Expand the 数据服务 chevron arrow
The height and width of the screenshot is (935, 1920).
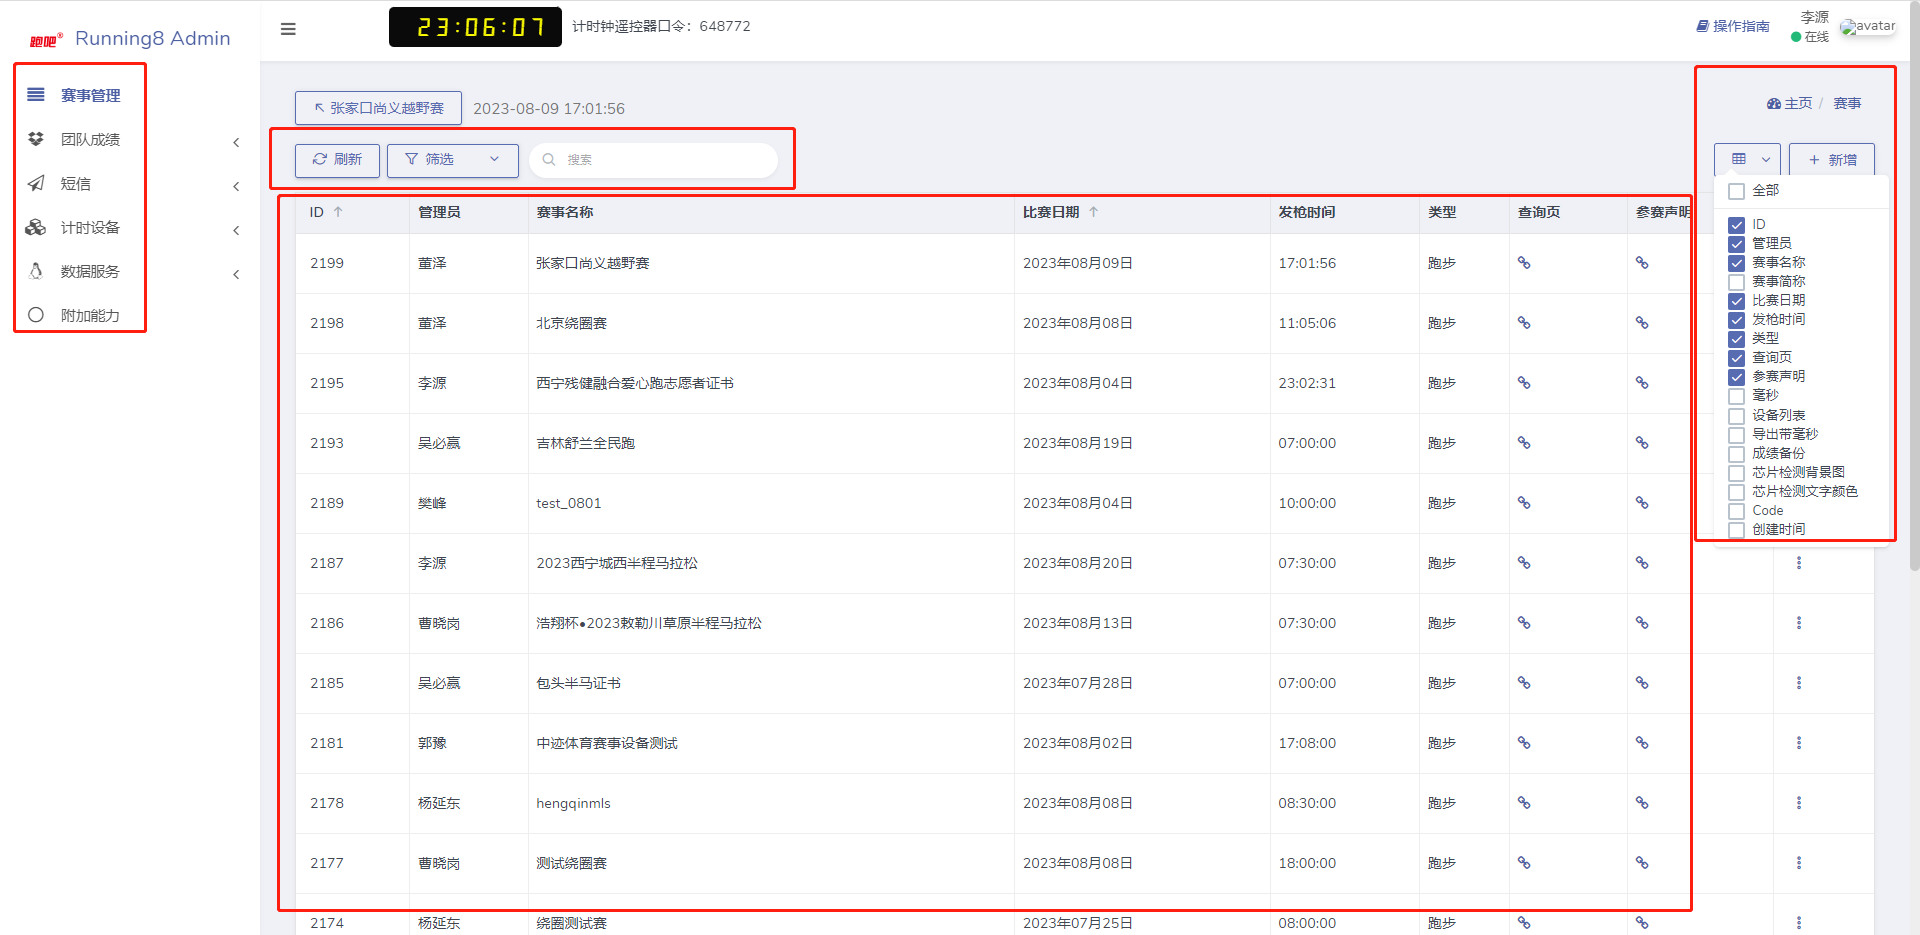pyautogui.click(x=236, y=274)
